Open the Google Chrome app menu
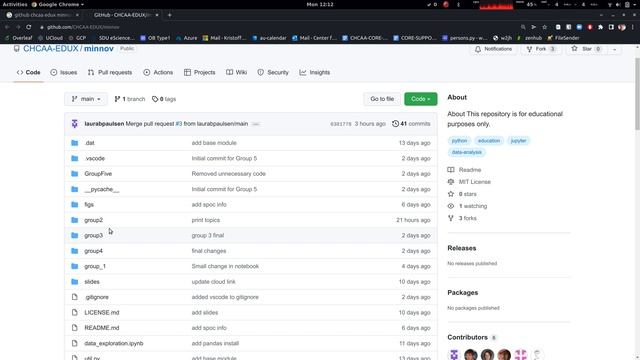This screenshot has height=360, width=640. 58,4
